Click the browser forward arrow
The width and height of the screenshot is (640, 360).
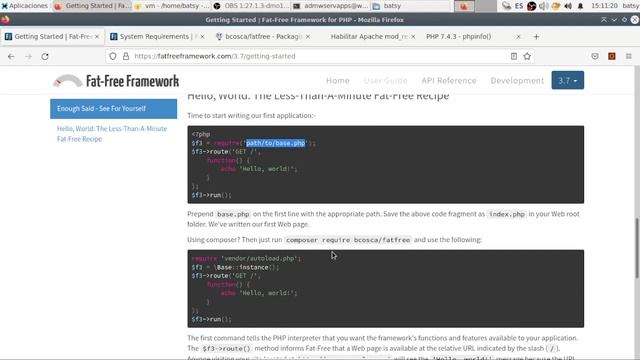(x=28, y=56)
